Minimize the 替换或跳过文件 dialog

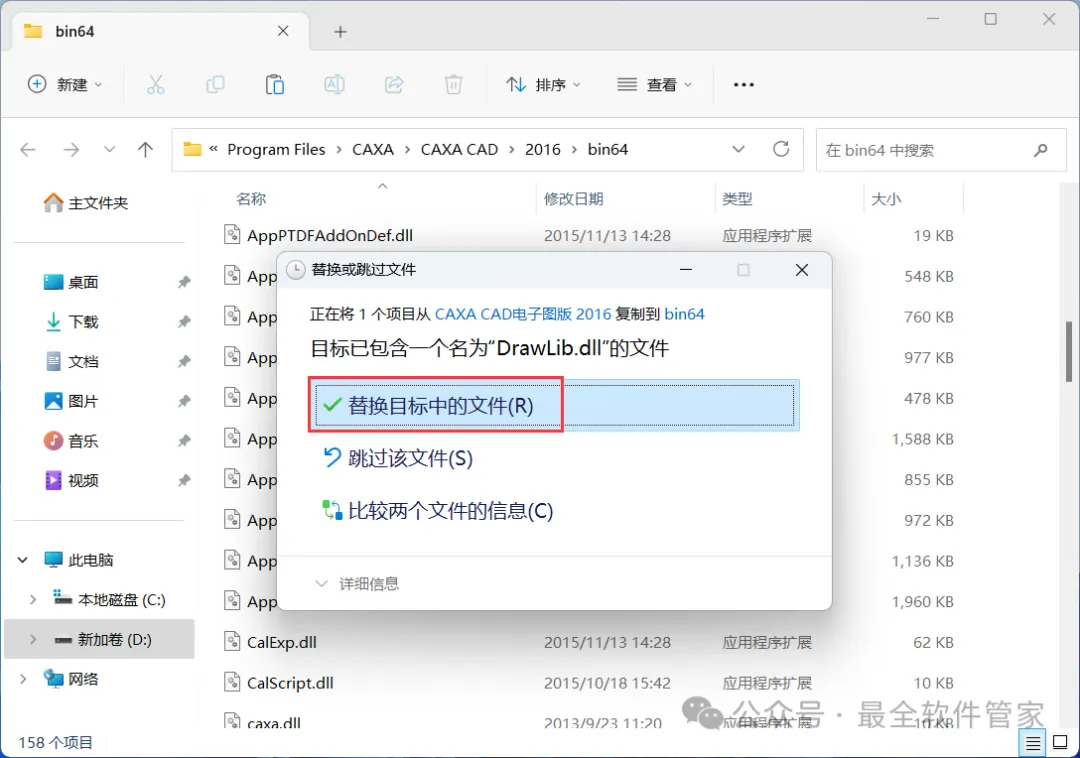(x=686, y=270)
